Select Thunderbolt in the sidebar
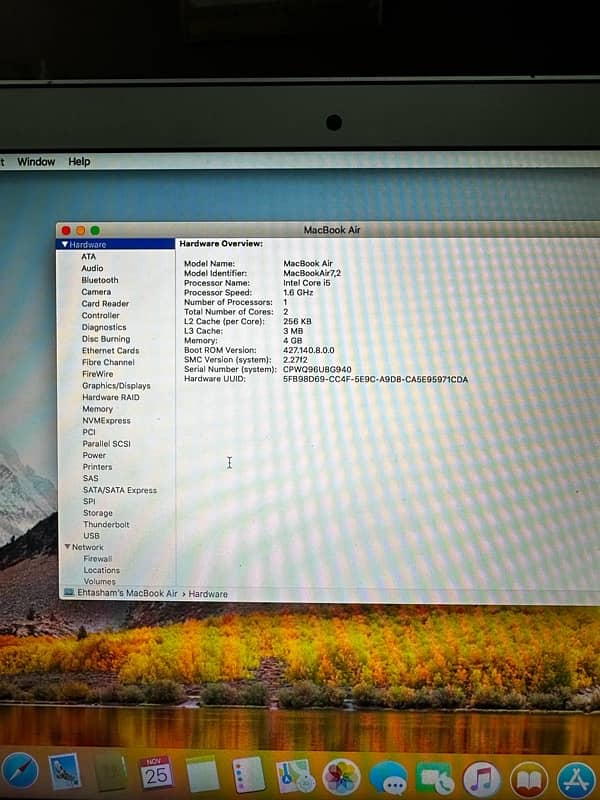The height and width of the screenshot is (800, 600). coord(107,524)
